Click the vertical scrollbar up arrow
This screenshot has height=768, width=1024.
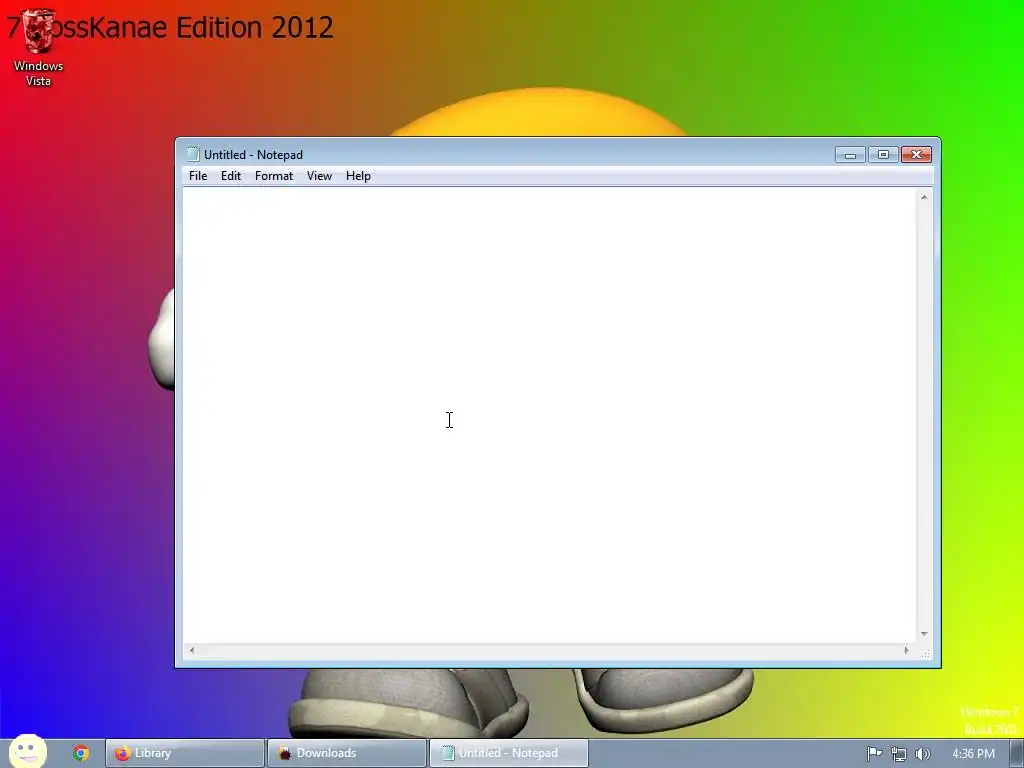(x=924, y=197)
